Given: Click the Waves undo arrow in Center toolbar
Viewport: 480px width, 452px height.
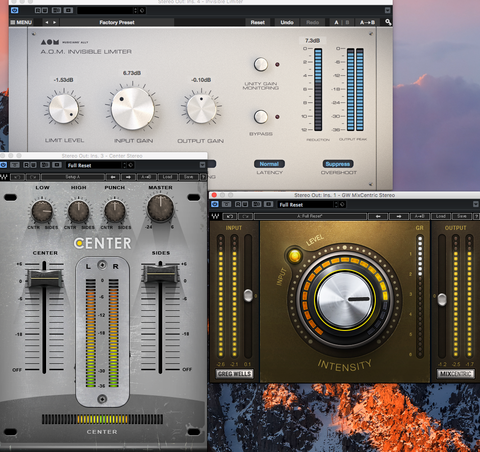Looking at the screenshot, I should click(17, 177).
